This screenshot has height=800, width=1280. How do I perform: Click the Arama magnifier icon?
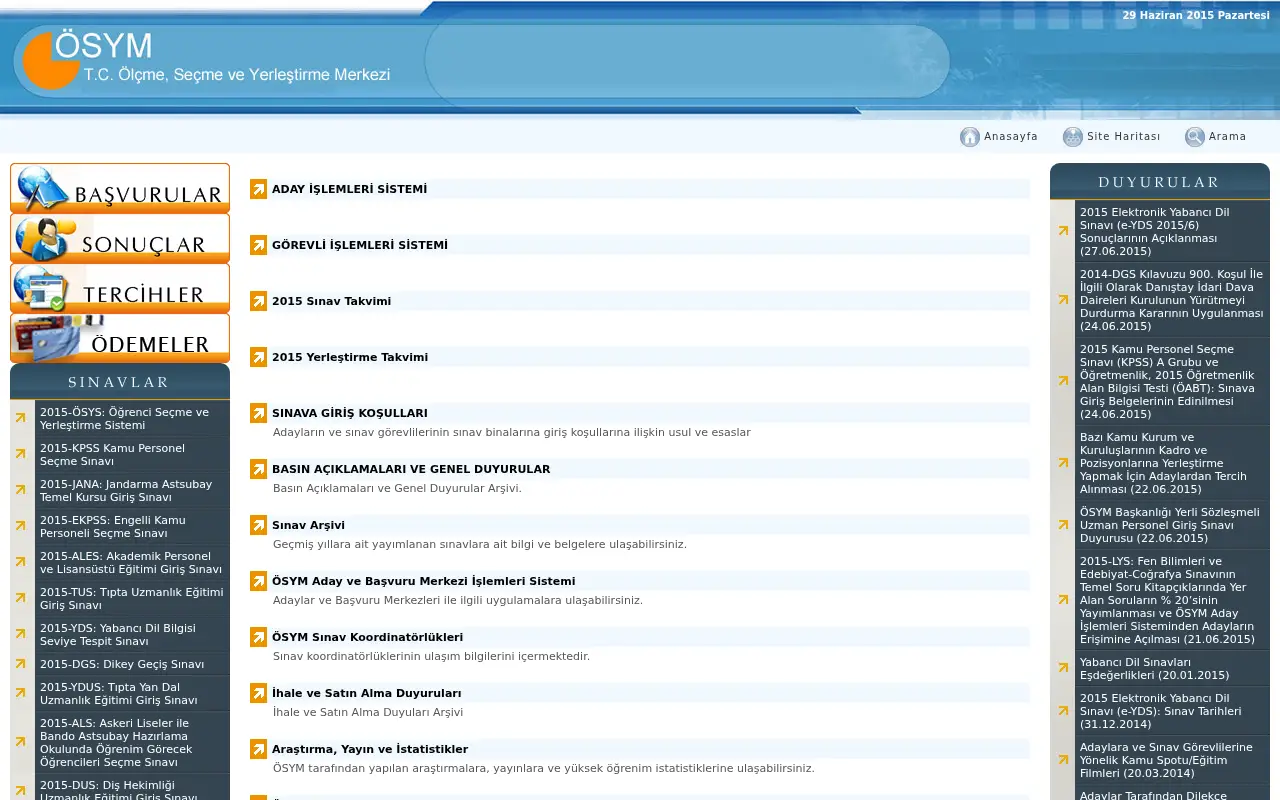[x=1195, y=137]
